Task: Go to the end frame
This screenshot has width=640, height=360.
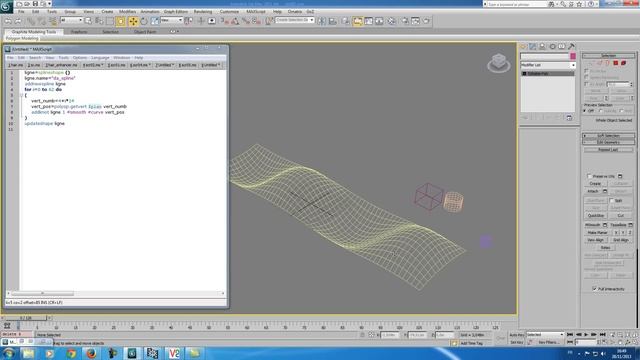Action: [602, 335]
